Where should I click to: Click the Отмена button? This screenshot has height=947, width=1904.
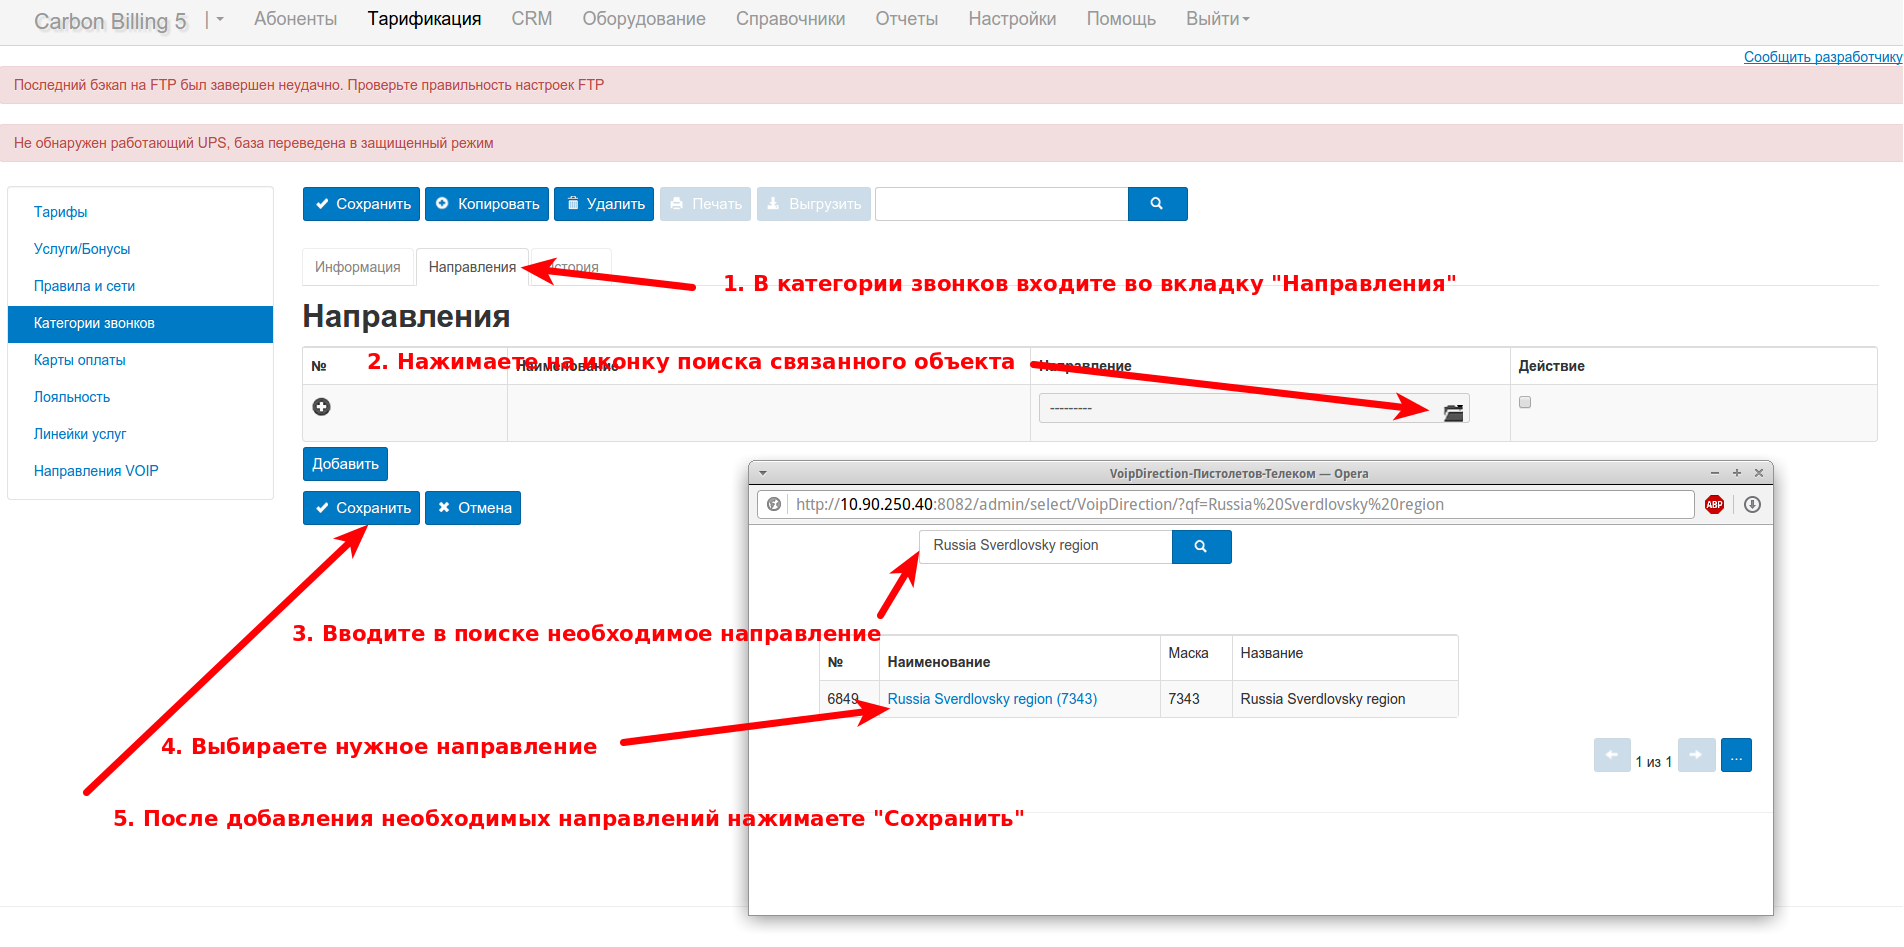click(473, 508)
